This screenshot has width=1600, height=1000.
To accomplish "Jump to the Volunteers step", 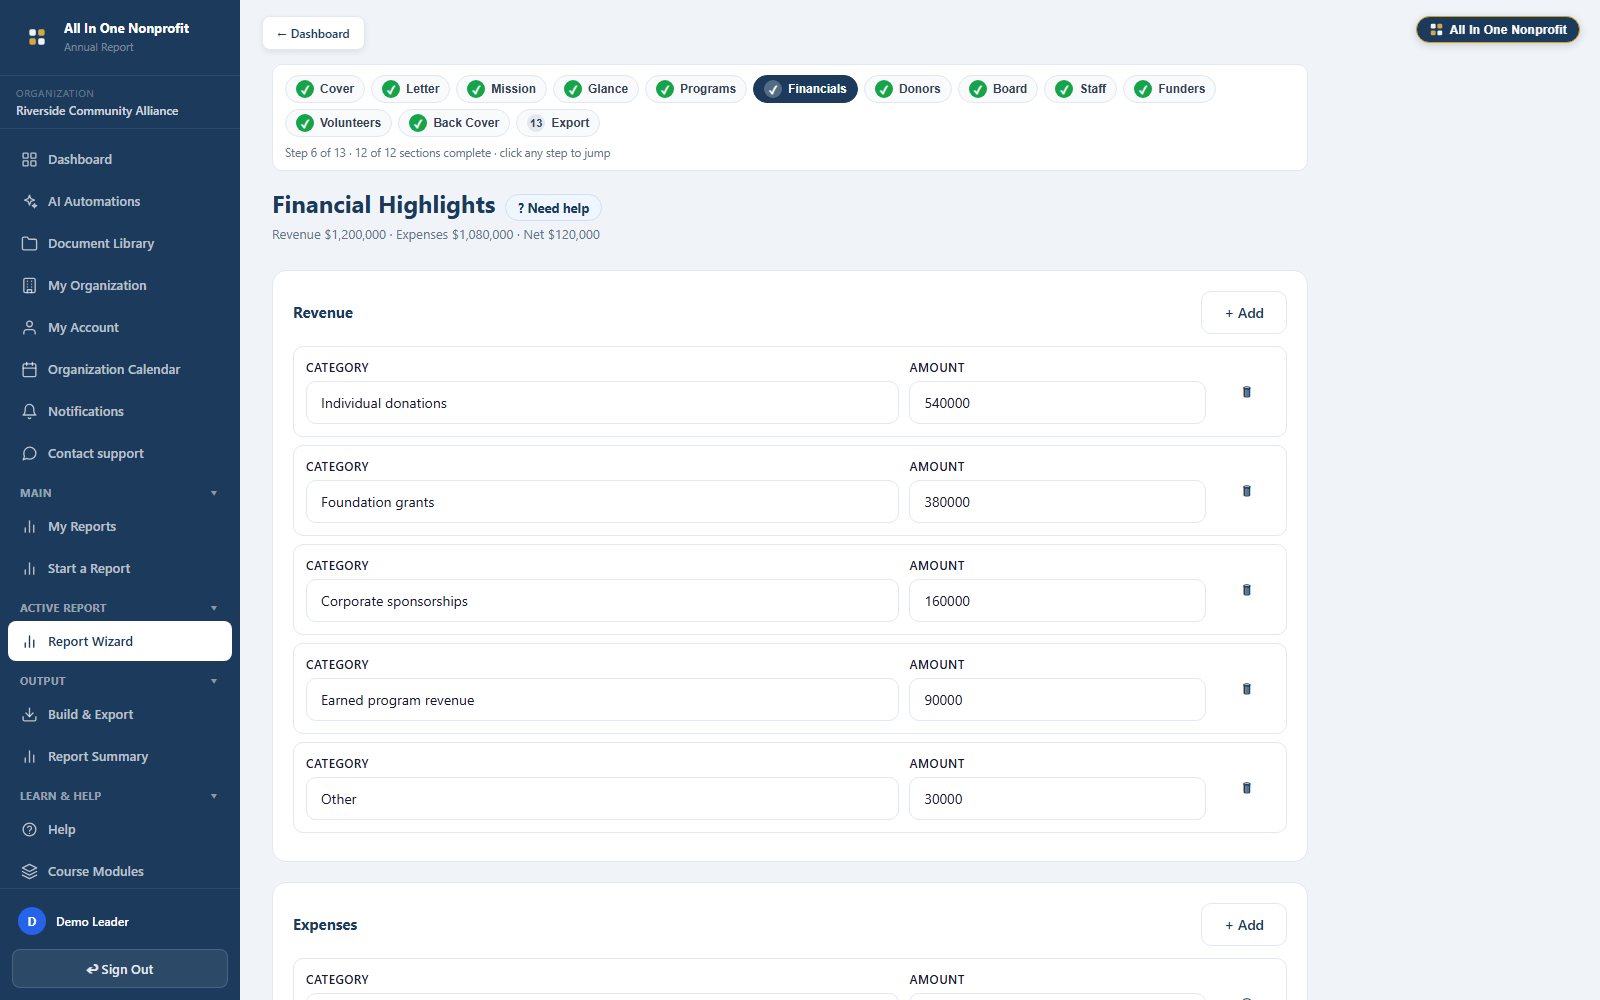I will 338,123.
